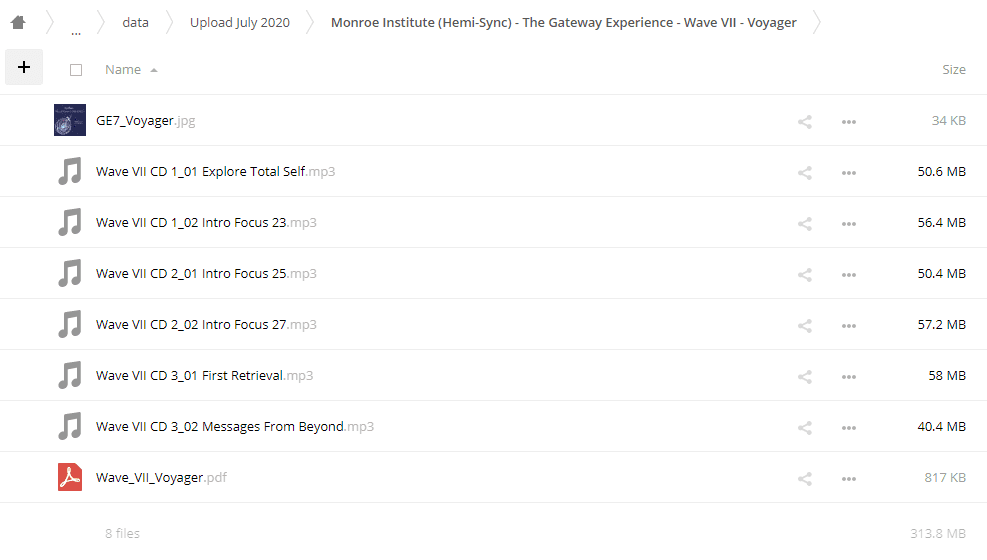Image resolution: width=987 pixels, height=560 pixels.
Task: Open Wave VII CD 2_01 Intro Focus 25.mp3
Action: coord(206,274)
